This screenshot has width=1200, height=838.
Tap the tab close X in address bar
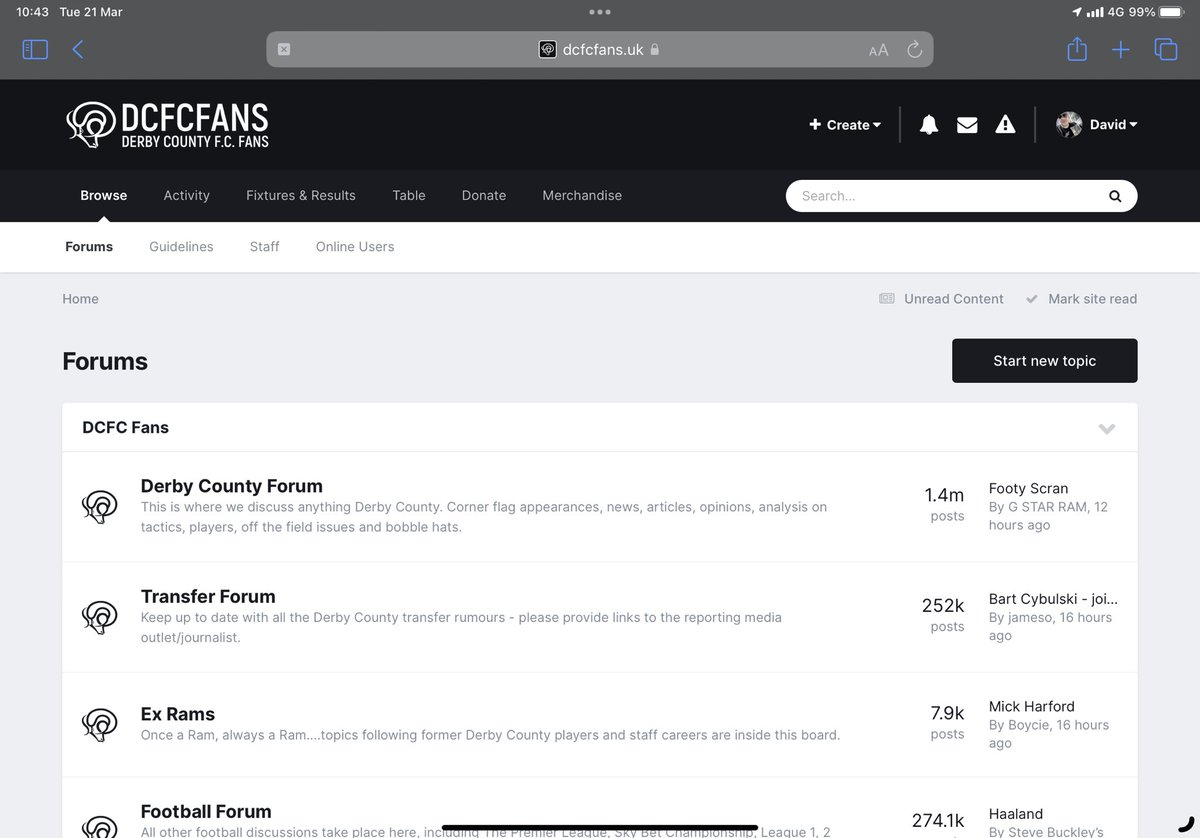pyautogui.click(x=284, y=49)
